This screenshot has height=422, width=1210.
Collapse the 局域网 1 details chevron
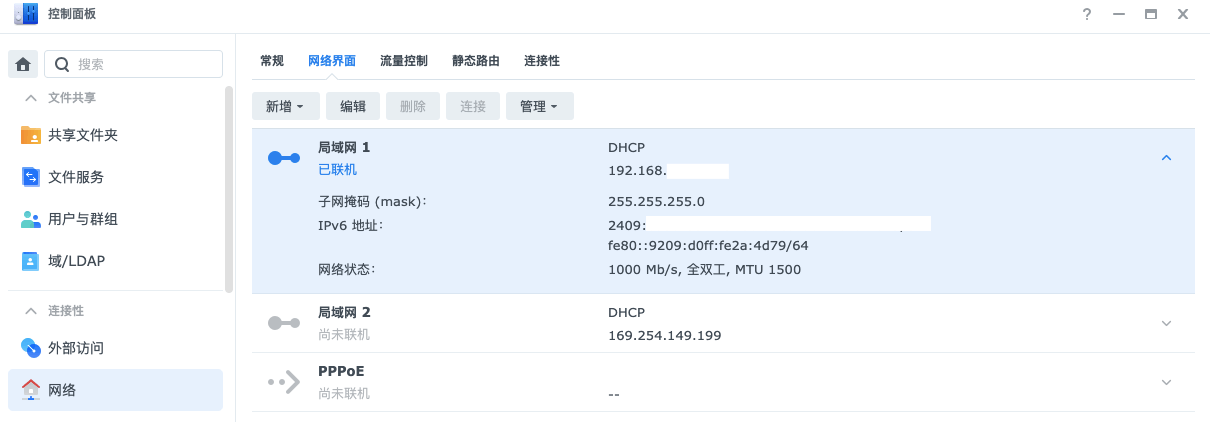click(1166, 158)
